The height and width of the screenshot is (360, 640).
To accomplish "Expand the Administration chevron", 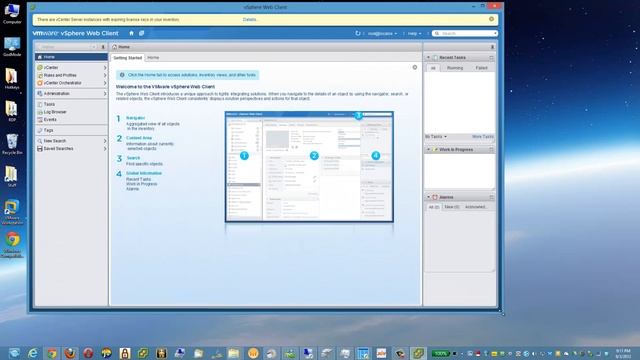I will click(x=105, y=93).
